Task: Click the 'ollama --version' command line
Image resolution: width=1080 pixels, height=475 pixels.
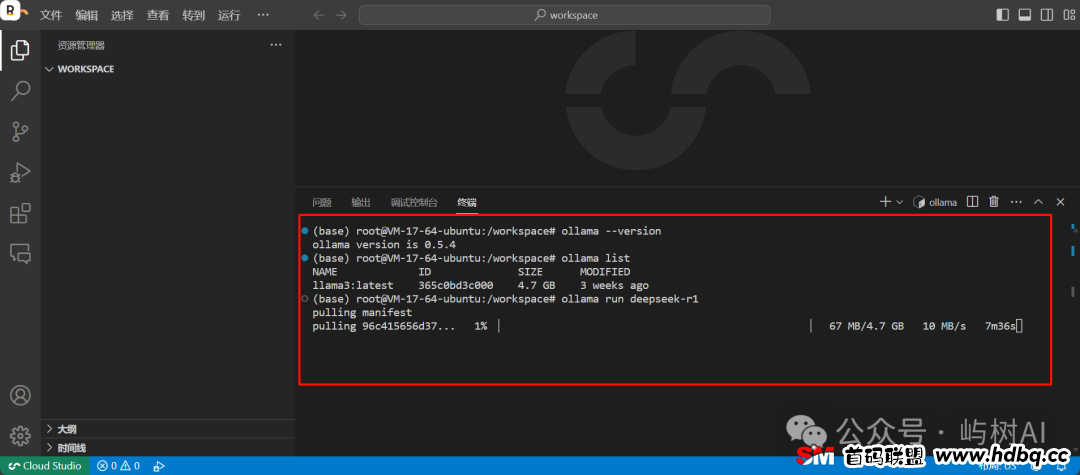Action: click(486, 231)
